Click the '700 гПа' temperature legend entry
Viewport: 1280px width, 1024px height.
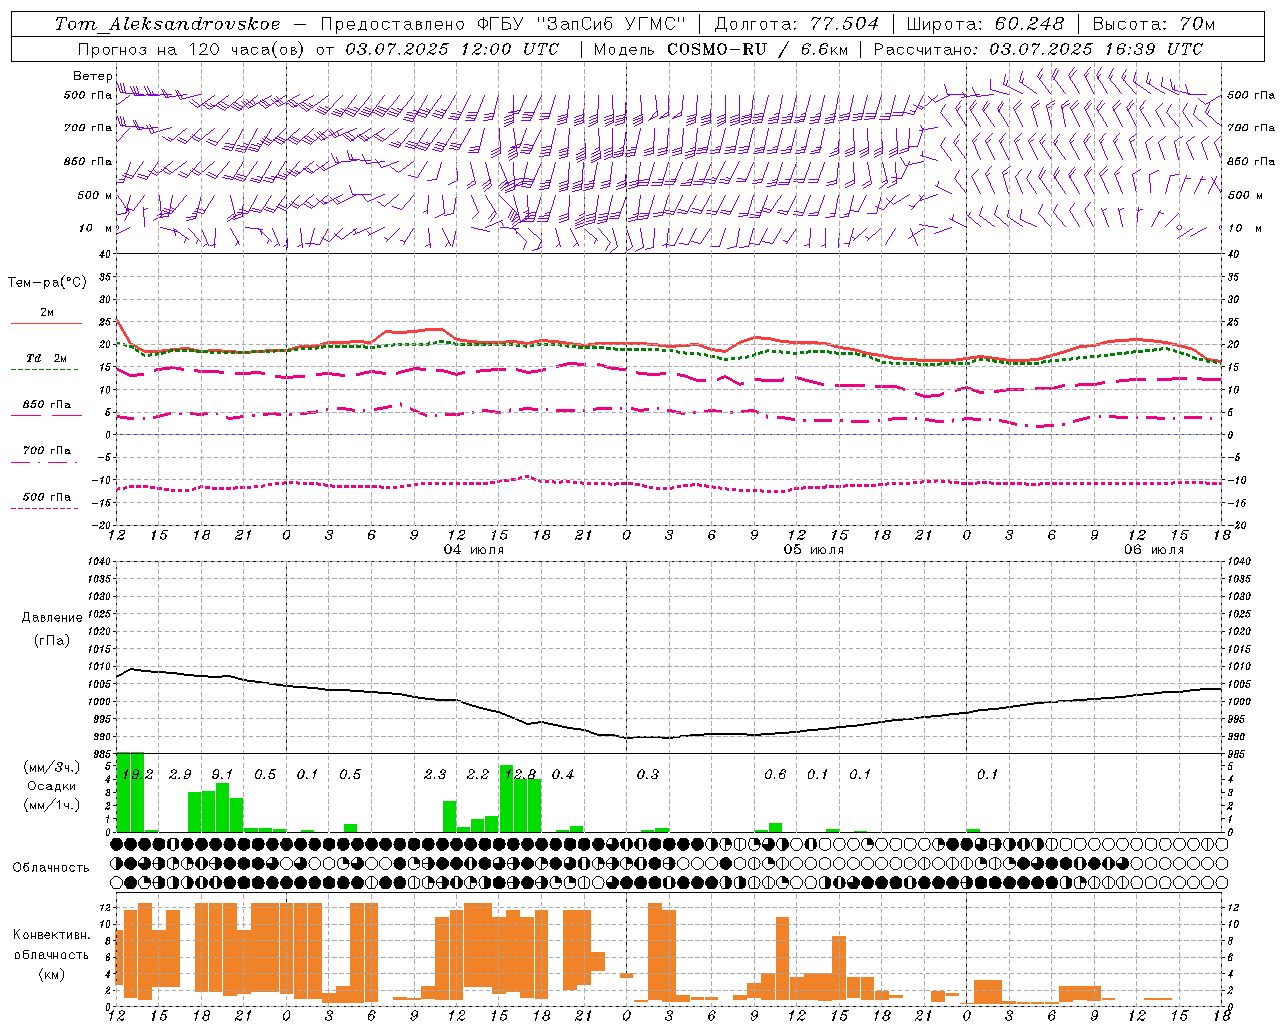(x=47, y=451)
